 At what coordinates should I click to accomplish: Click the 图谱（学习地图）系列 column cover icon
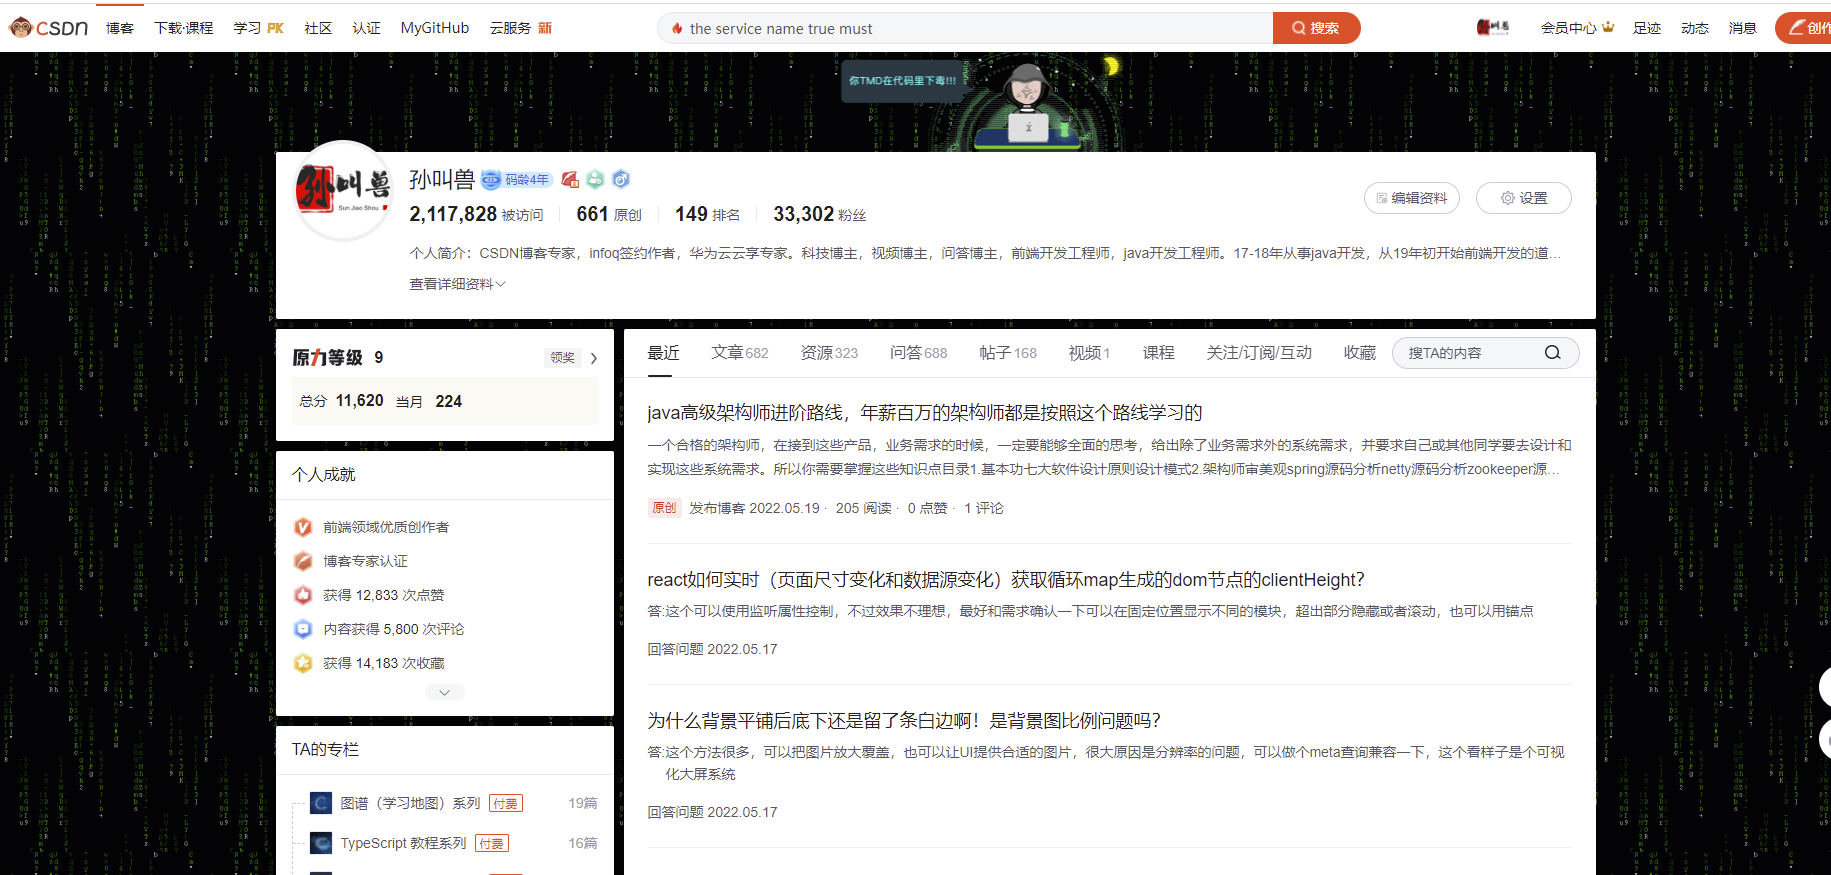321,803
